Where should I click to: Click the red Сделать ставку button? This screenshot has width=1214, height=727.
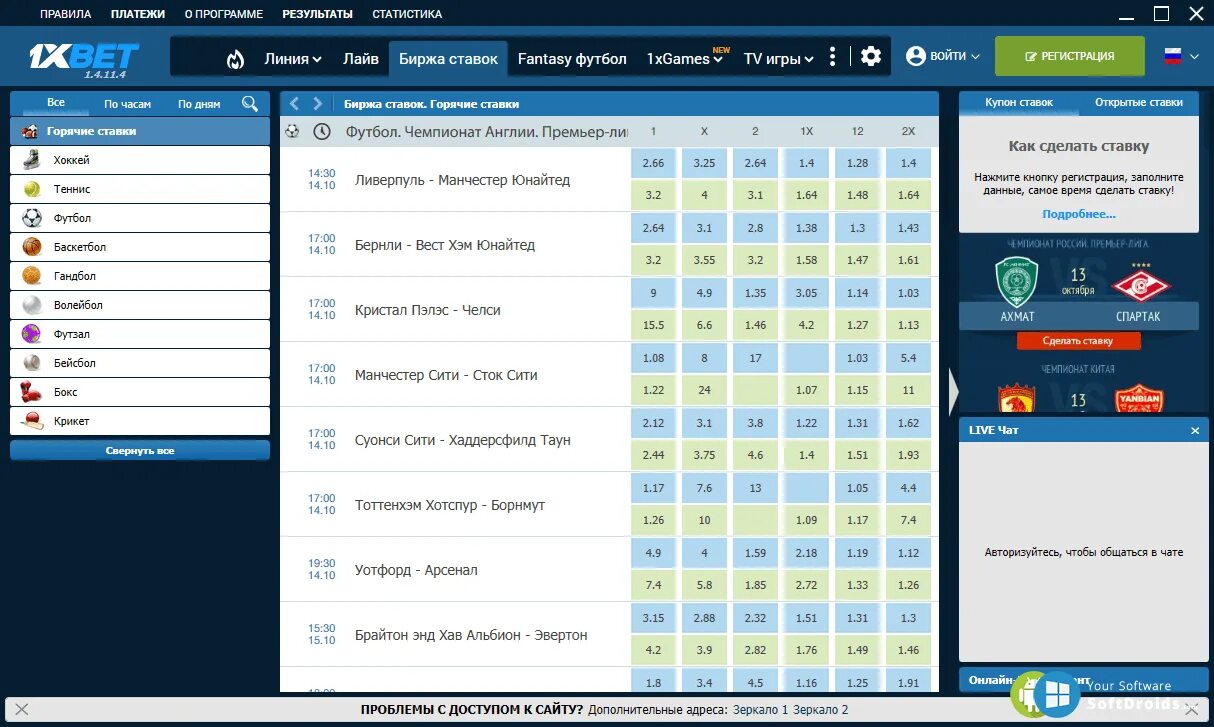[1078, 341]
